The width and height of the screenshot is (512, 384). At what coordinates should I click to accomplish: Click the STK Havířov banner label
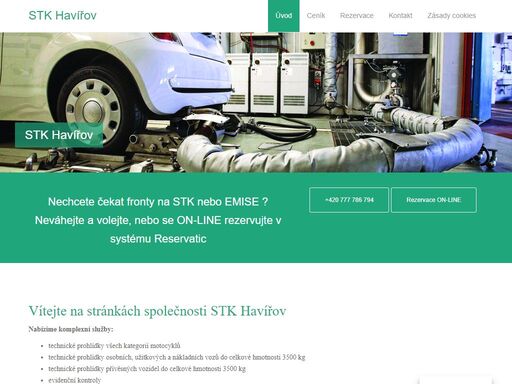pyautogui.click(x=59, y=135)
